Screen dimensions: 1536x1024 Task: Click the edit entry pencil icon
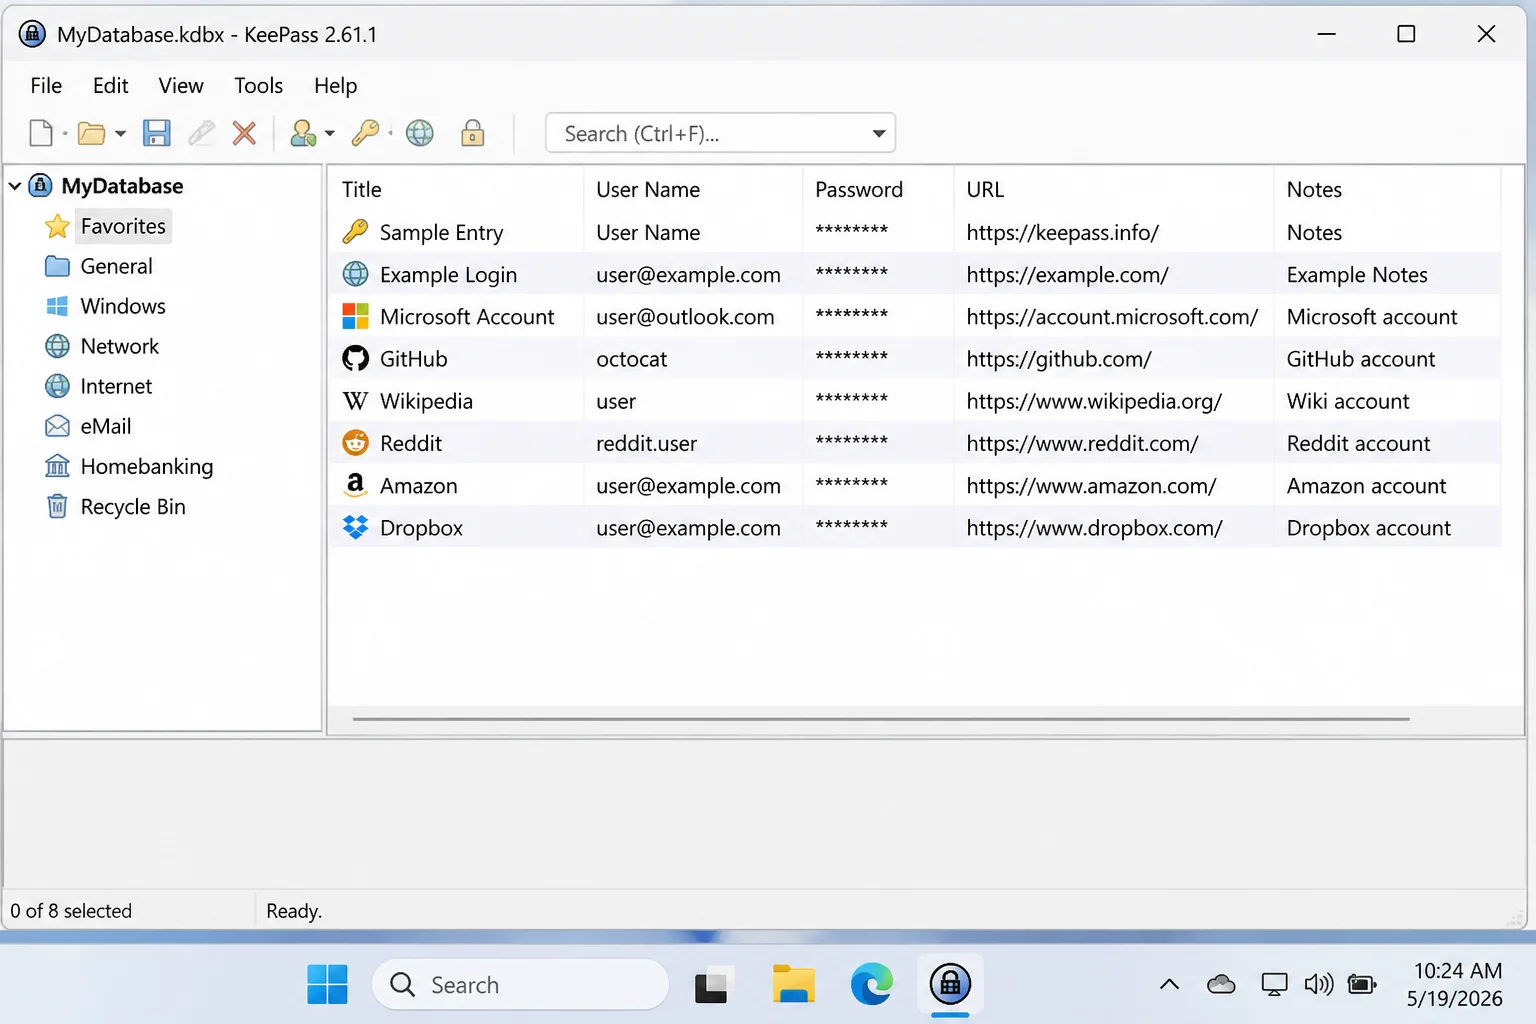coord(201,133)
